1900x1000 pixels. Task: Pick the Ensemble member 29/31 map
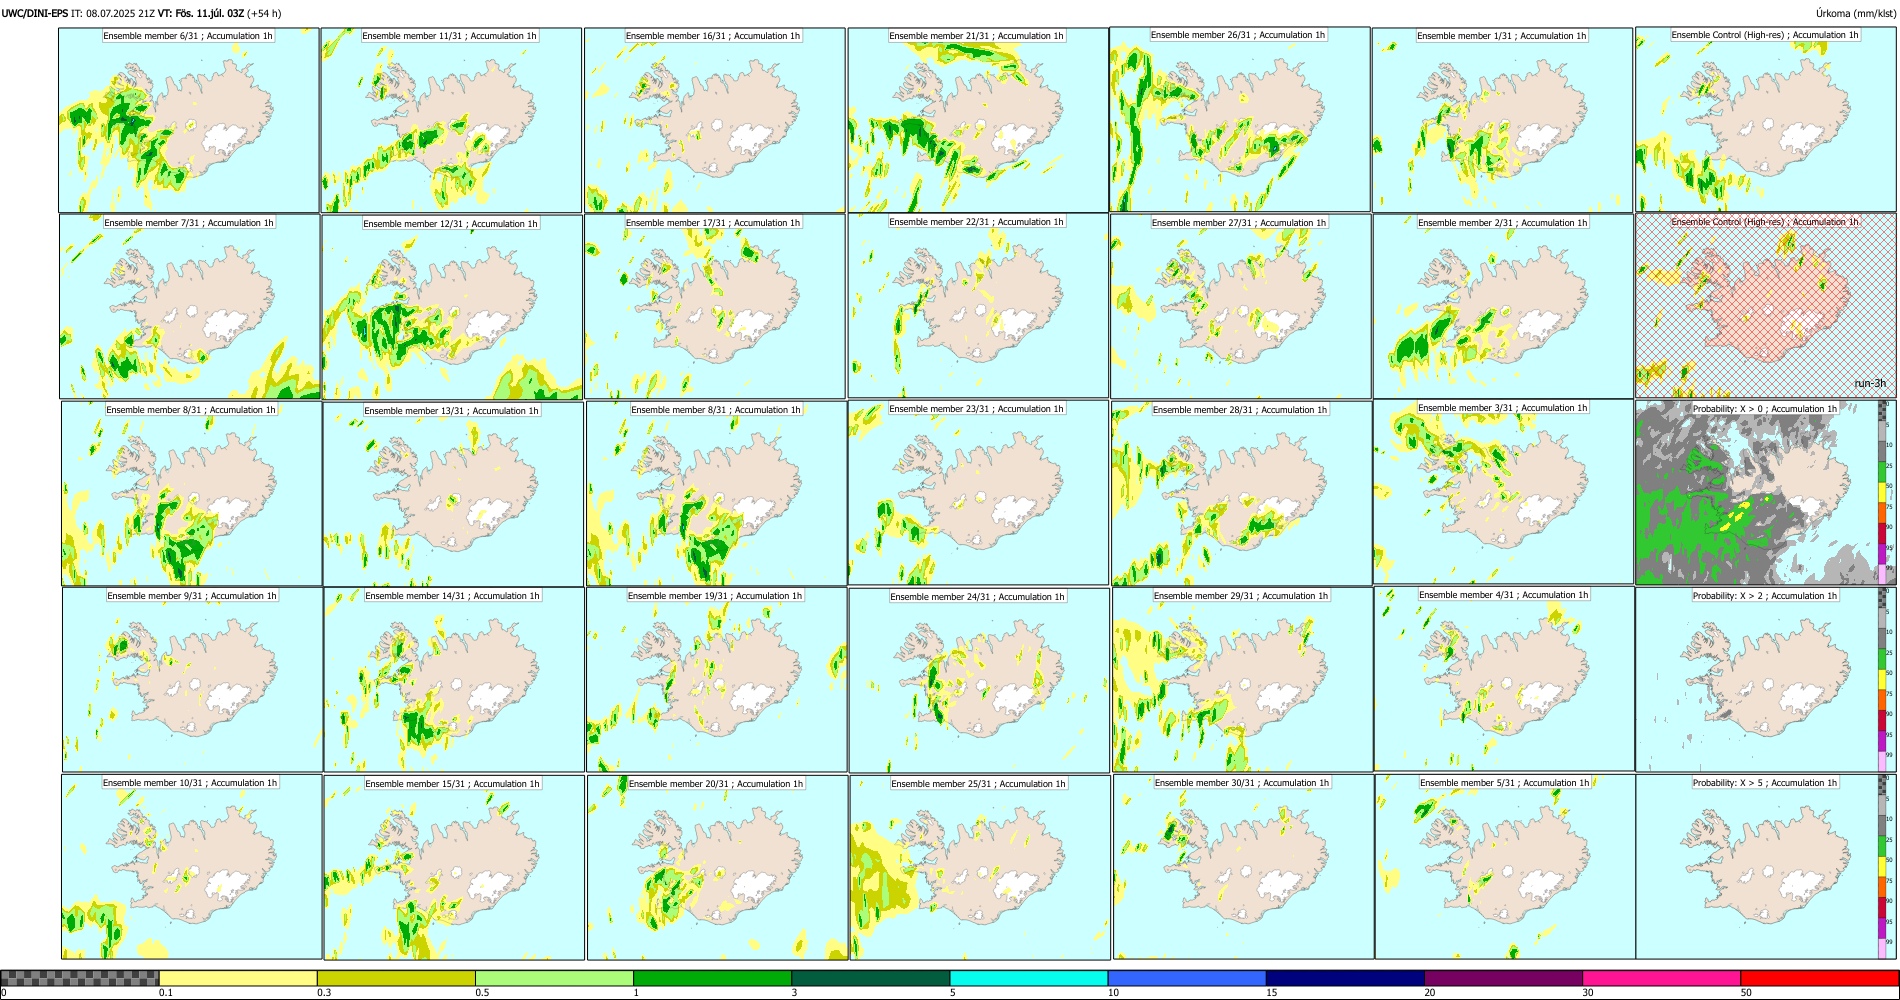[1242, 680]
